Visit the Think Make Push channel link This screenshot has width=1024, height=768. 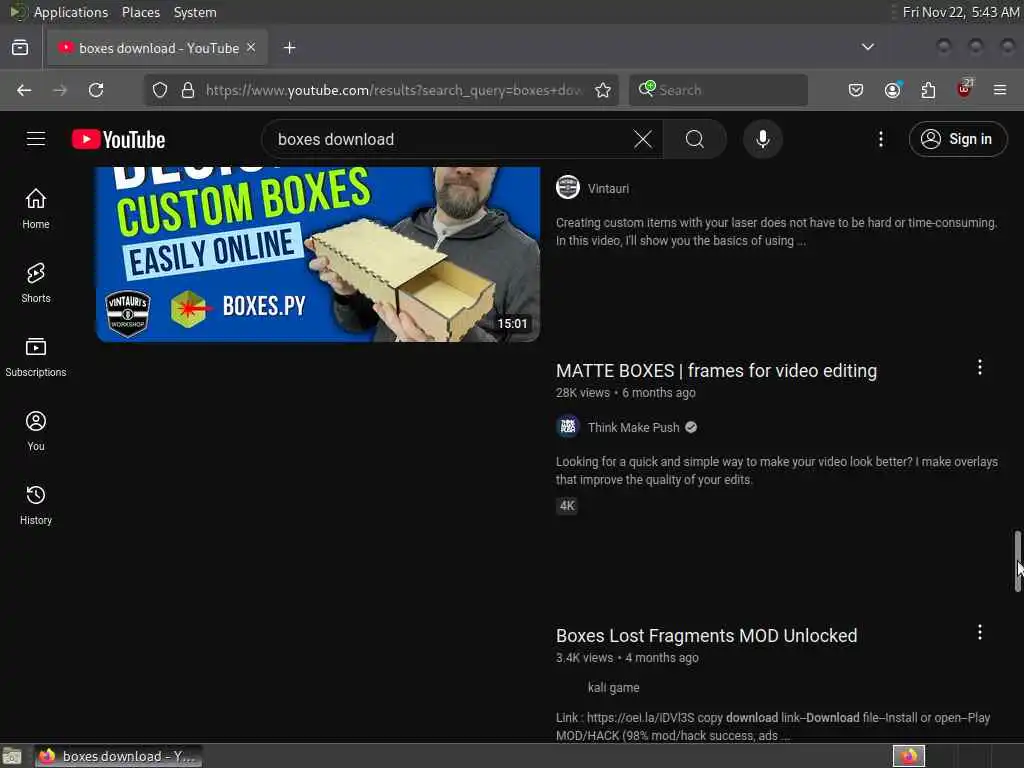pos(633,428)
